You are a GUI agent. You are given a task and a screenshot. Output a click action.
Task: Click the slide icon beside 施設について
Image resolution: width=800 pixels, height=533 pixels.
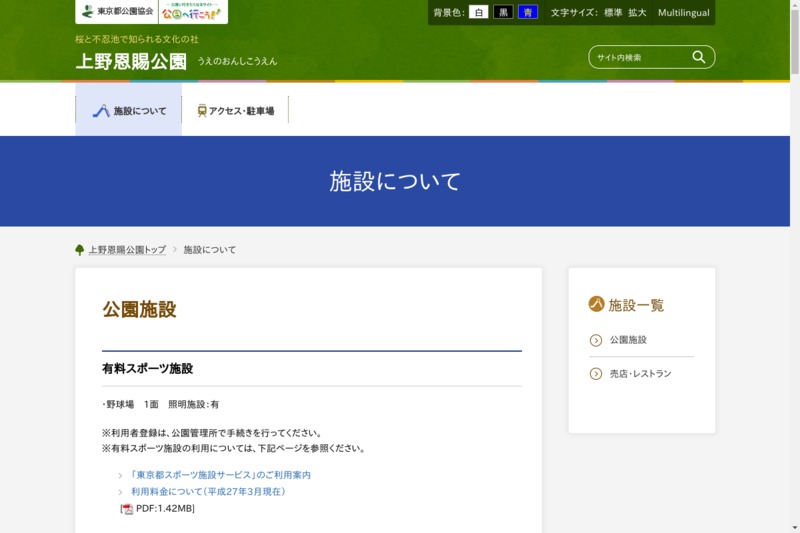point(101,111)
